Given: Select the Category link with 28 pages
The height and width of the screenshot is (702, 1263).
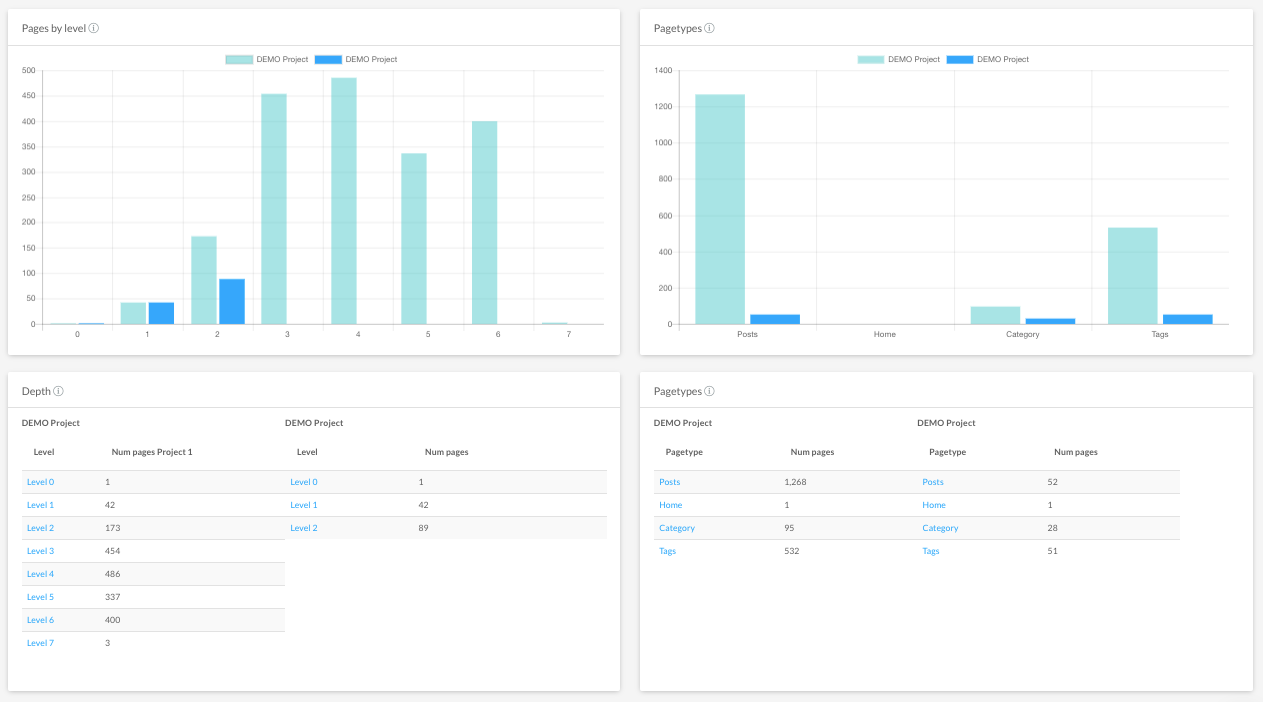Looking at the screenshot, I should click(940, 528).
